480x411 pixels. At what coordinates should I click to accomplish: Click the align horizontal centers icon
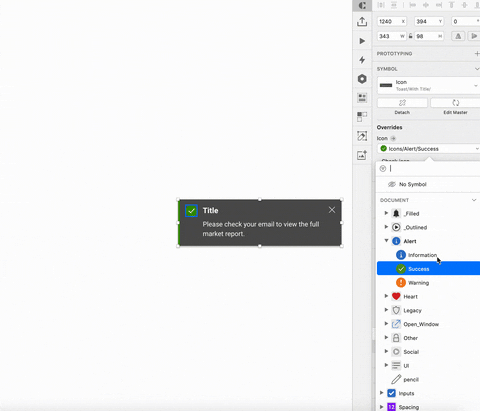pos(426,5)
